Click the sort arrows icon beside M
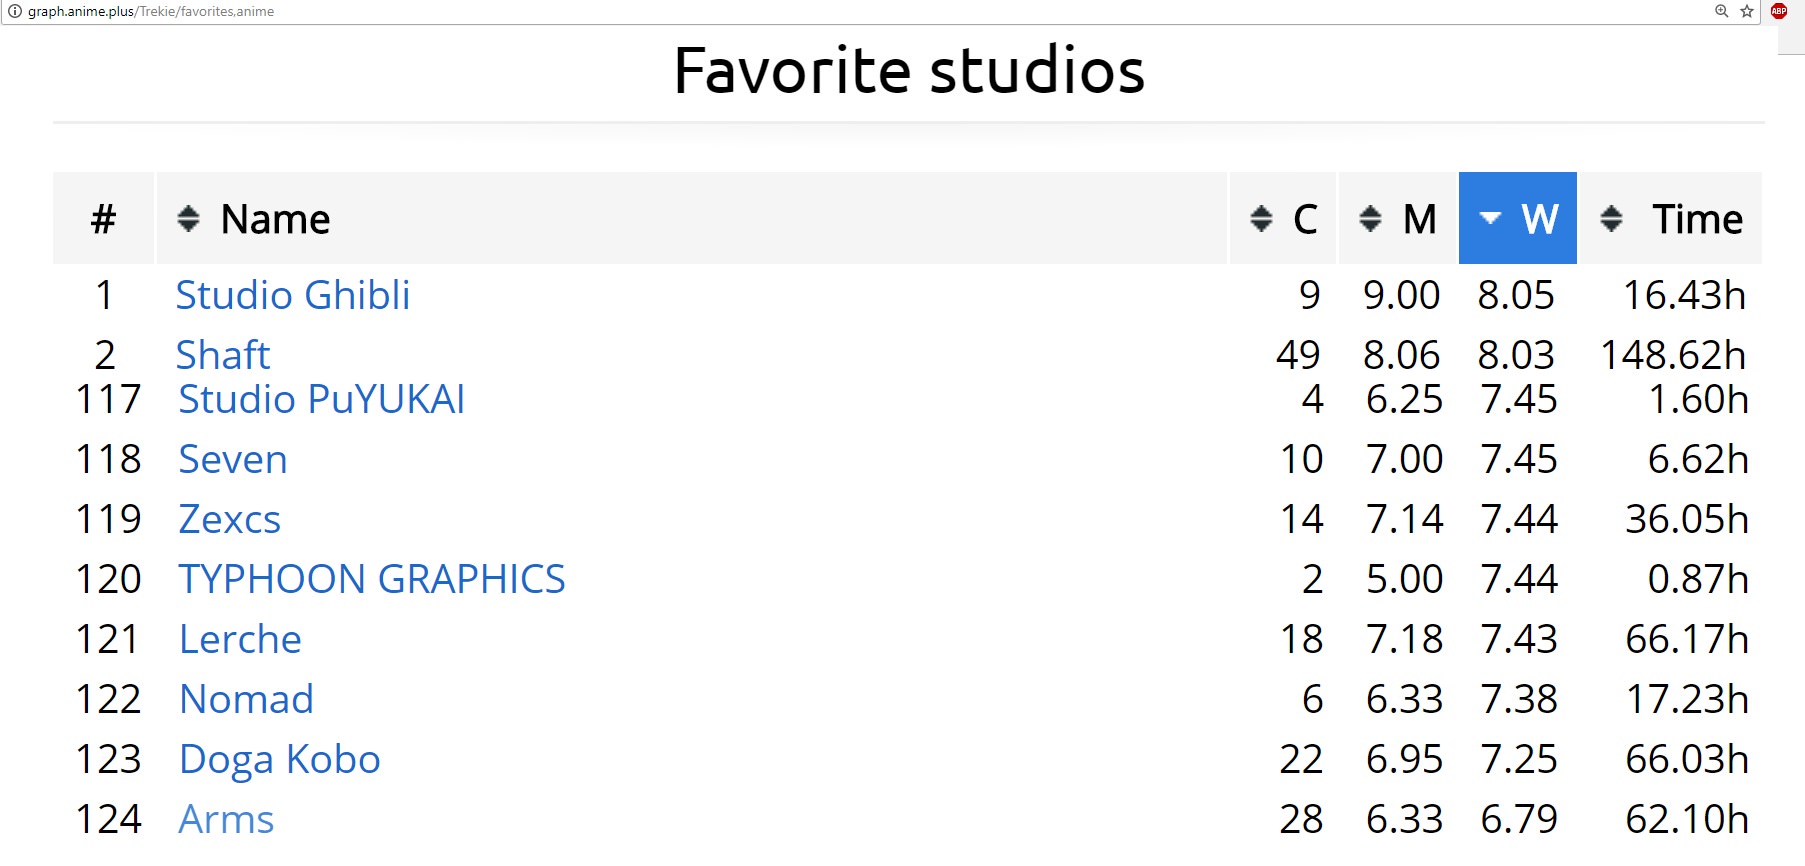 [1370, 218]
